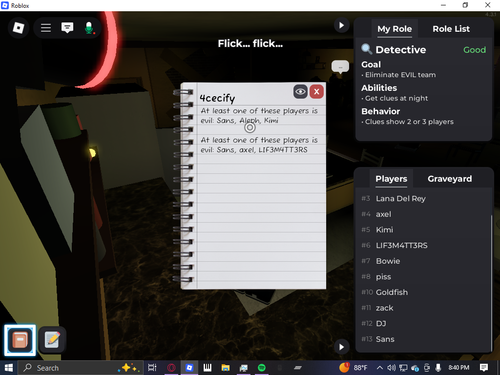The image size is (500, 375).
Task: Open the volume speaker control
Action: point(391,368)
